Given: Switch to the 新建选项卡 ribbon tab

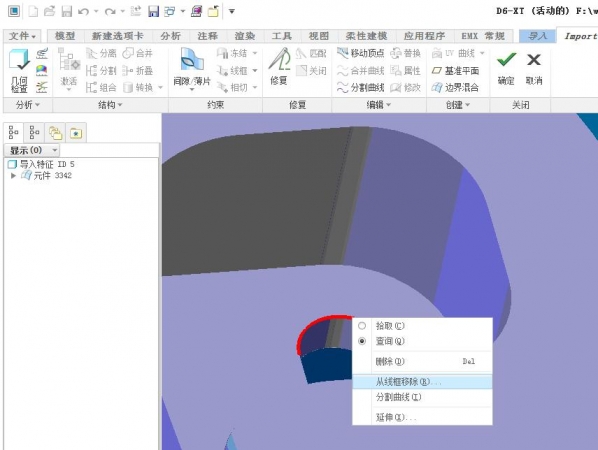Looking at the screenshot, I should click(x=117, y=36).
